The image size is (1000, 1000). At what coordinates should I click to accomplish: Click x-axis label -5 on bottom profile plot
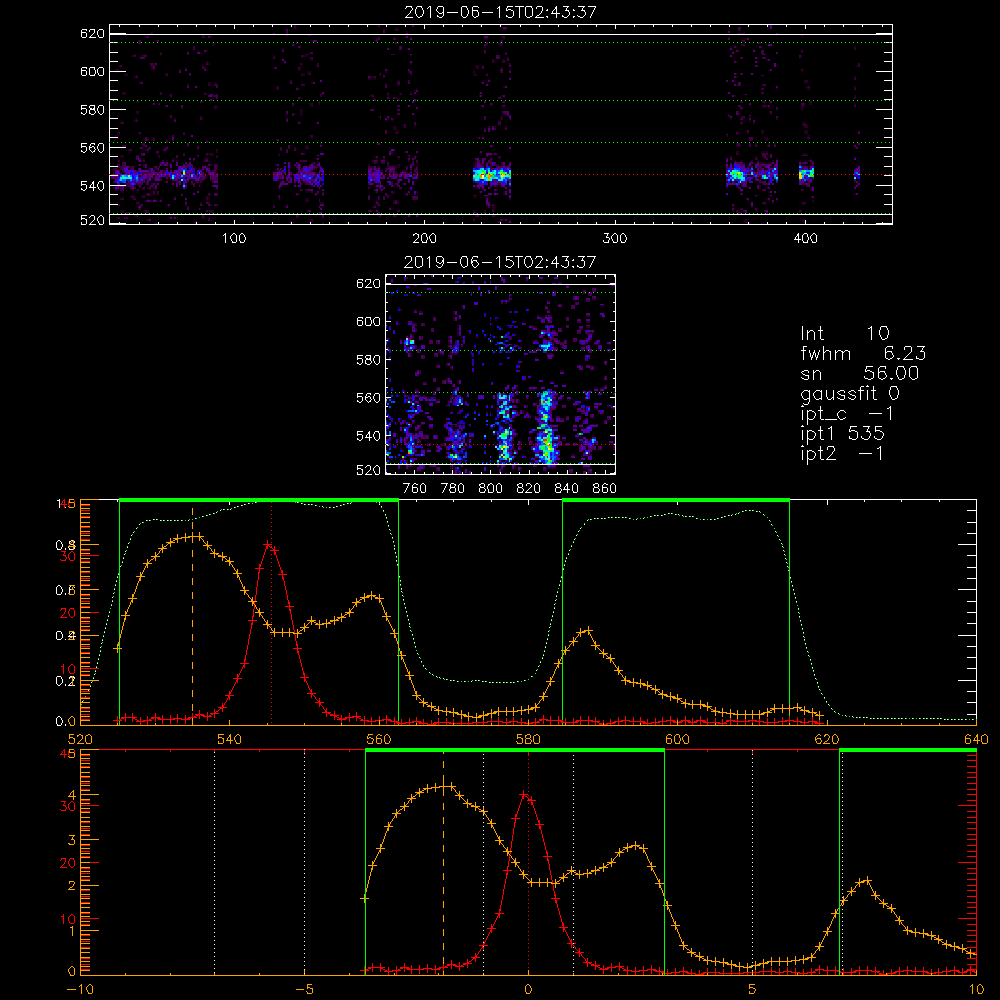pyautogui.click(x=305, y=990)
